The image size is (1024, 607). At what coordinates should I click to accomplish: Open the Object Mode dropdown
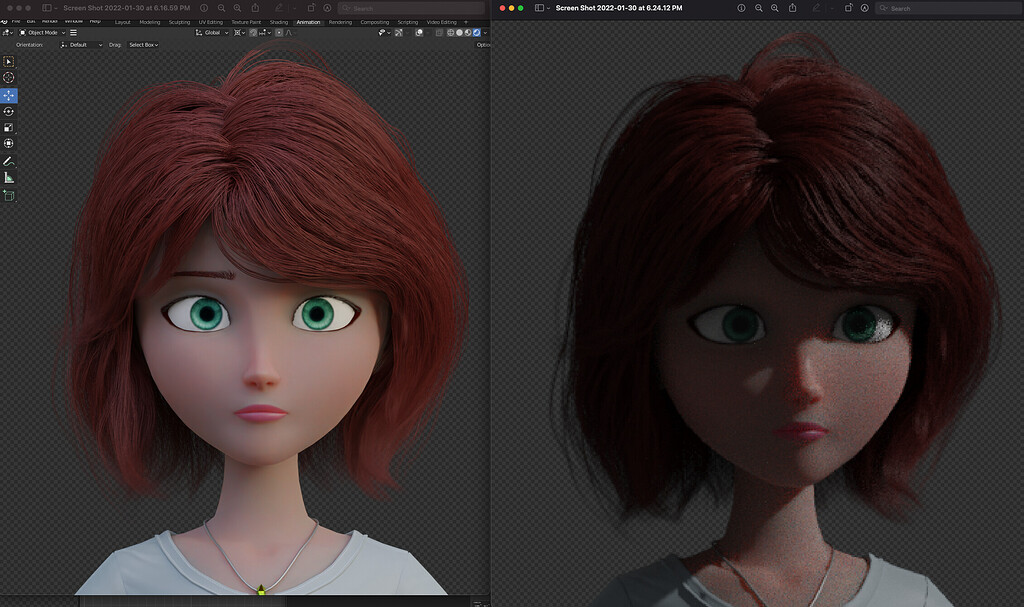click(x=40, y=31)
